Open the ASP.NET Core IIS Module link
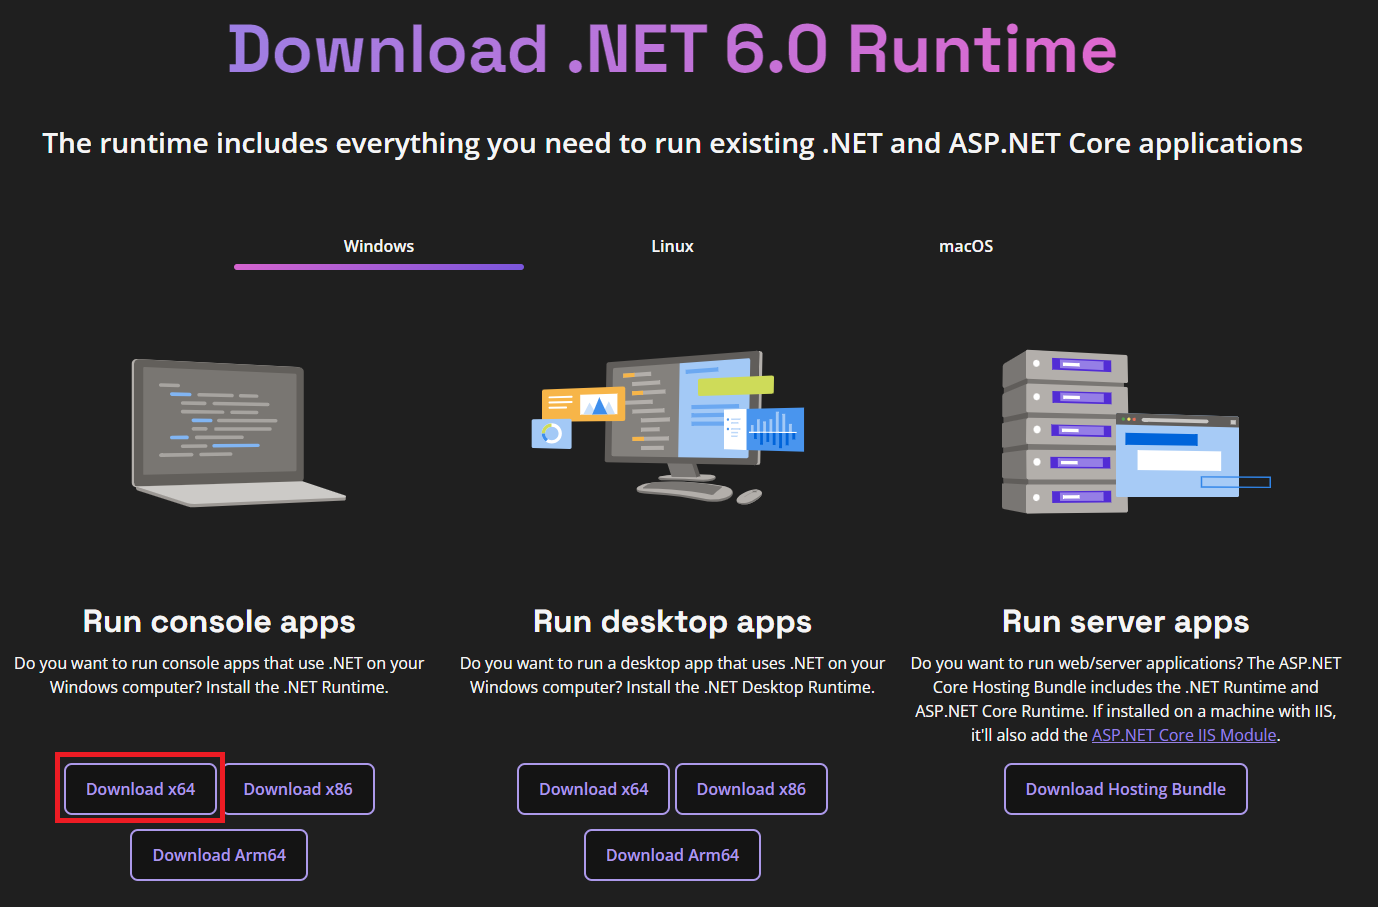The height and width of the screenshot is (907, 1378). (x=1183, y=734)
